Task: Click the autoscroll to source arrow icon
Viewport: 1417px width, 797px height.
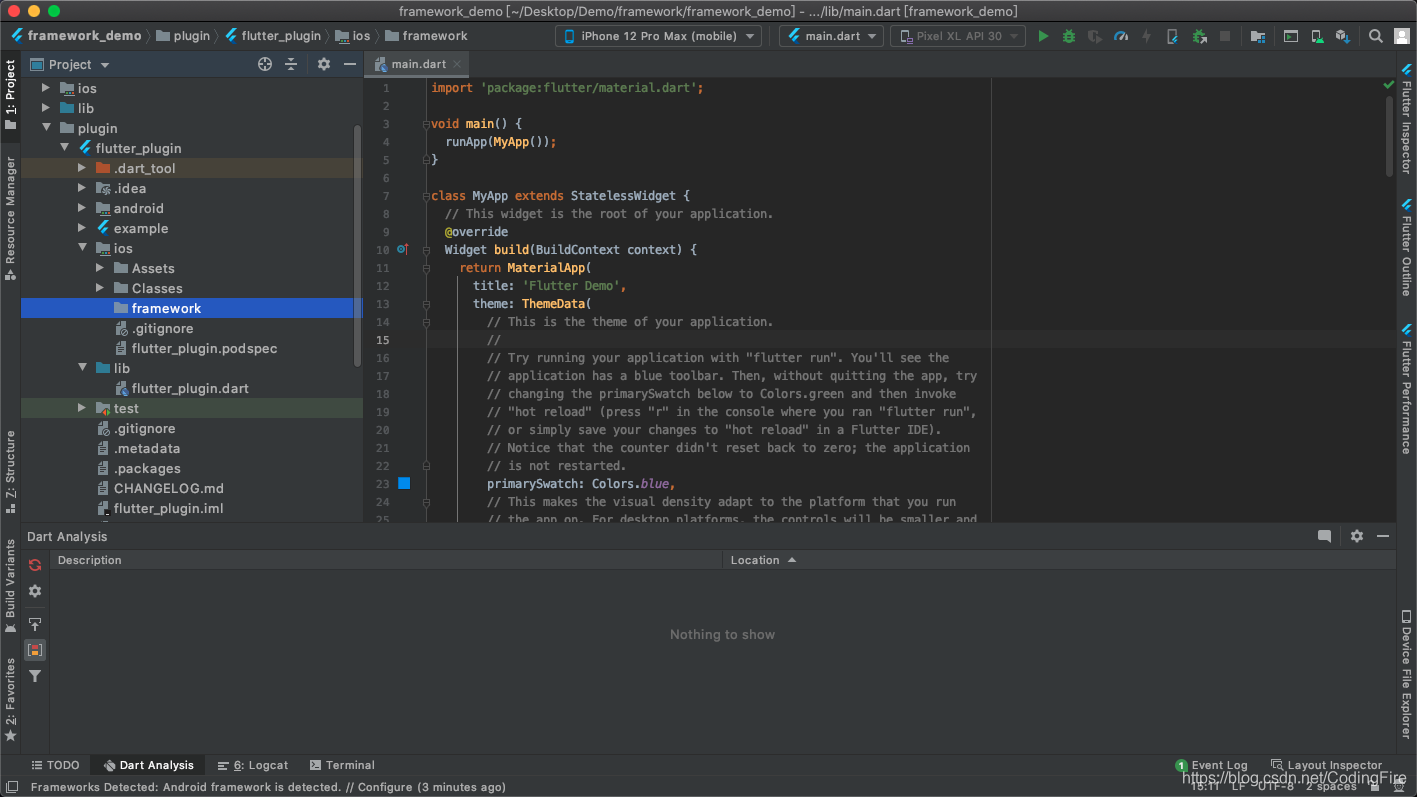Action: click(x=35, y=624)
